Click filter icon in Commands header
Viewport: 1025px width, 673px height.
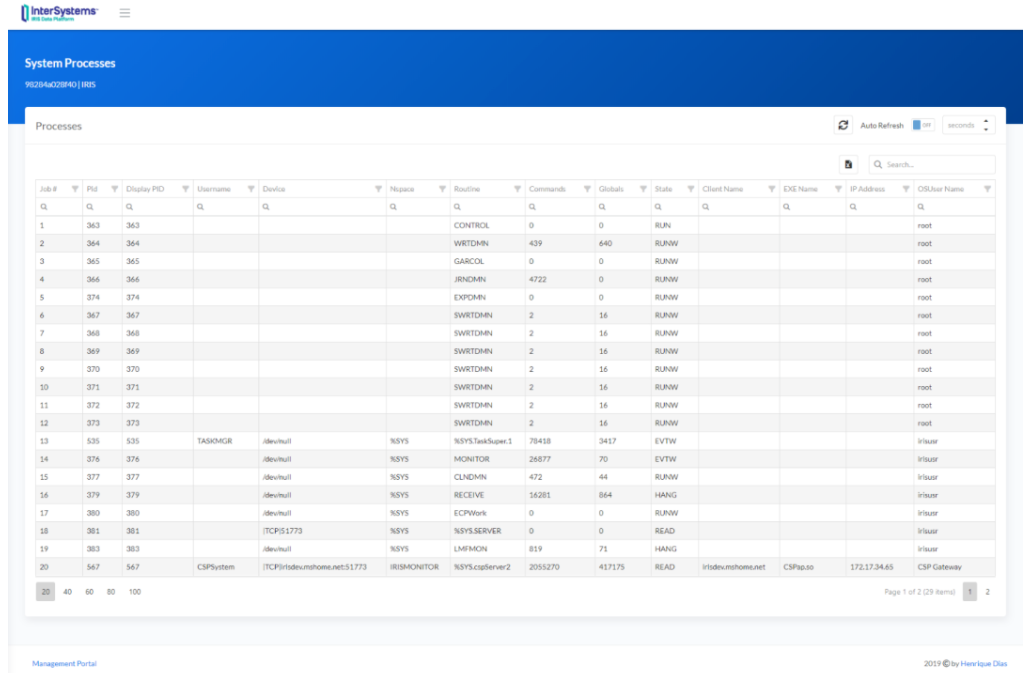pyautogui.click(x=587, y=188)
